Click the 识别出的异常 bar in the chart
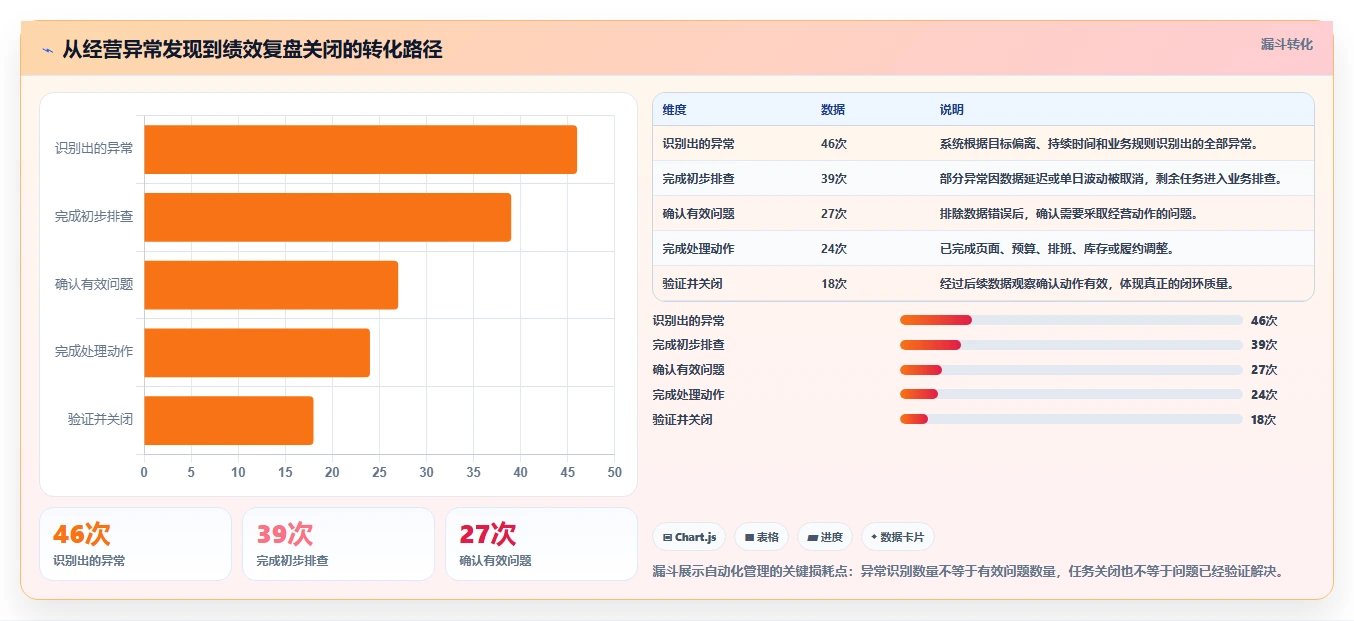This screenshot has height=621, width=1354. coord(360,149)
